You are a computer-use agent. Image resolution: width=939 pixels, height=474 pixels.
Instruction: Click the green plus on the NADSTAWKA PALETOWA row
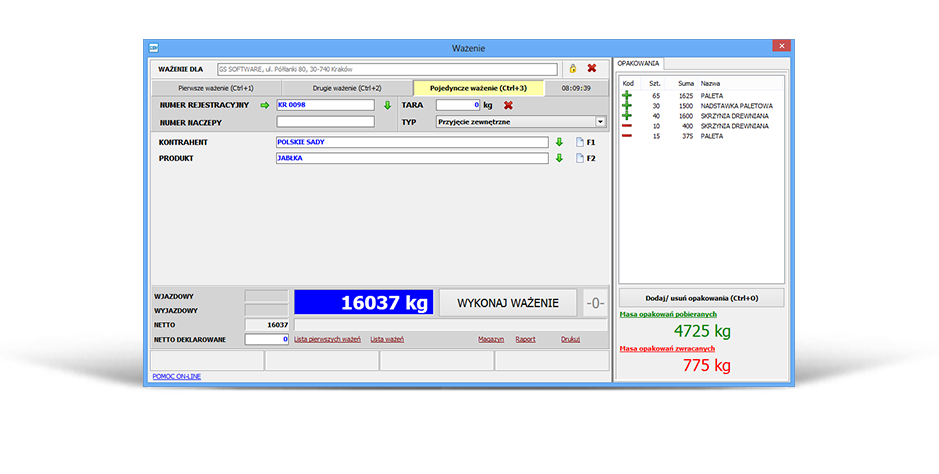click(627, 105)
